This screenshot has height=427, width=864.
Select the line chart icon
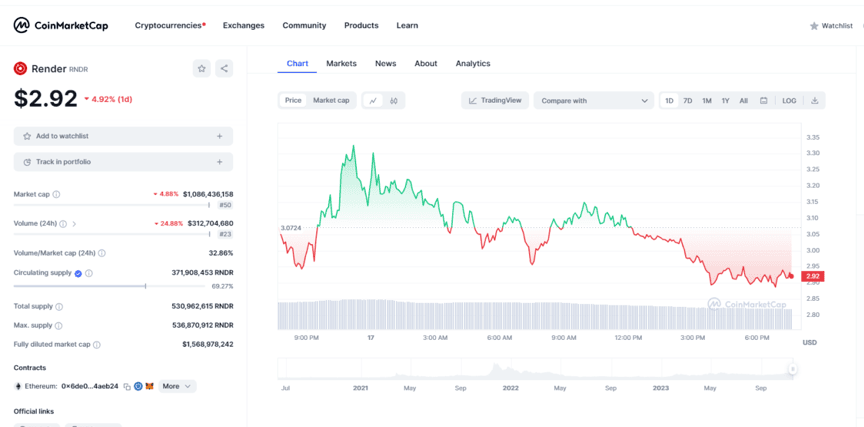tap(372, 100)
